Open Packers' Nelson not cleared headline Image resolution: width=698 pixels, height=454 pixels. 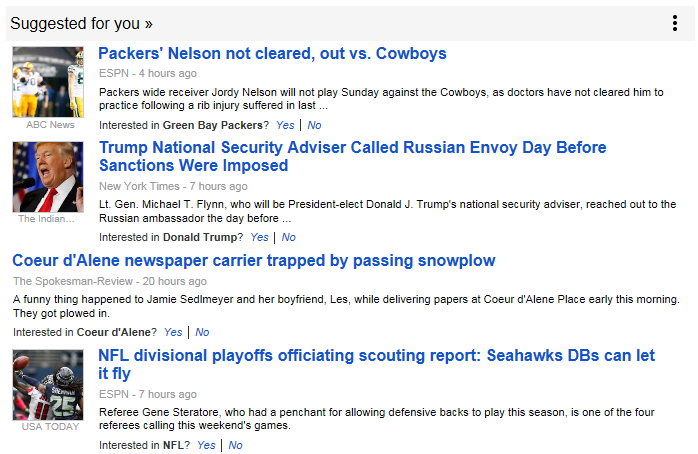272,54
